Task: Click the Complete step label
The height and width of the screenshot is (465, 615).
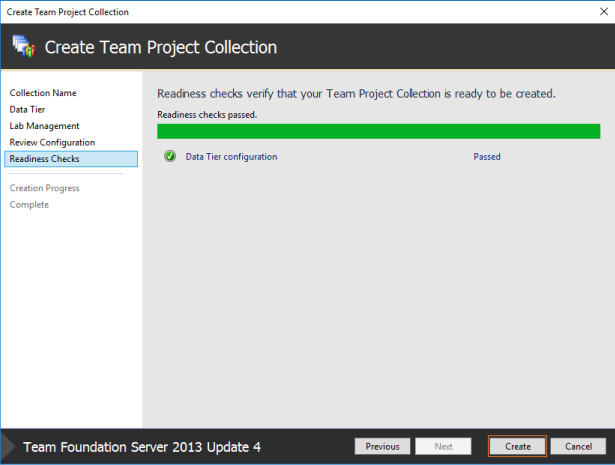Action: pyautogui.click(x=29, y=205)
